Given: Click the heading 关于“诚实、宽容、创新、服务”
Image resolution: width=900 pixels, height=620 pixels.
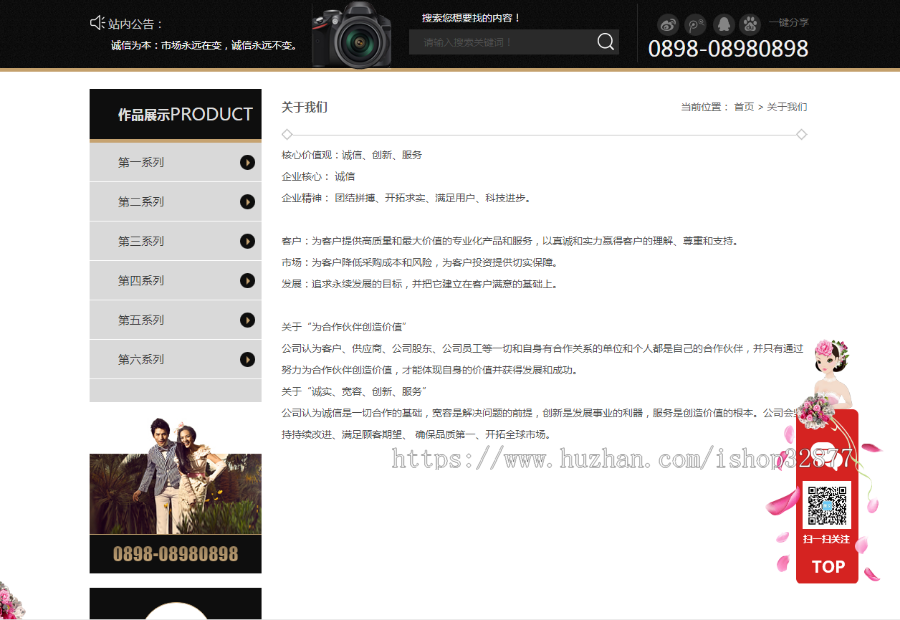Looking at the screenshot, I should pyautogui.click(x=354, y=392).
